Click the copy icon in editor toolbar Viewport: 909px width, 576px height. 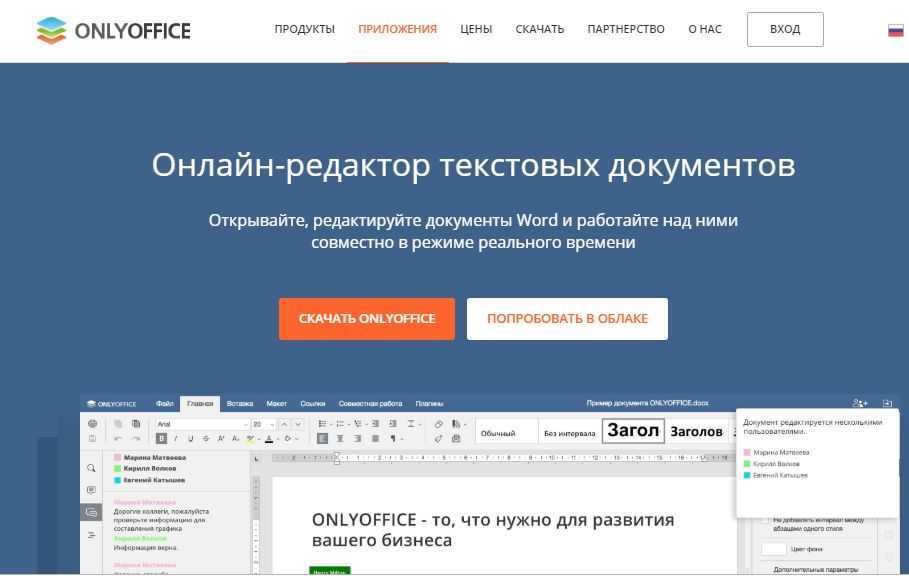click(119, 424)
